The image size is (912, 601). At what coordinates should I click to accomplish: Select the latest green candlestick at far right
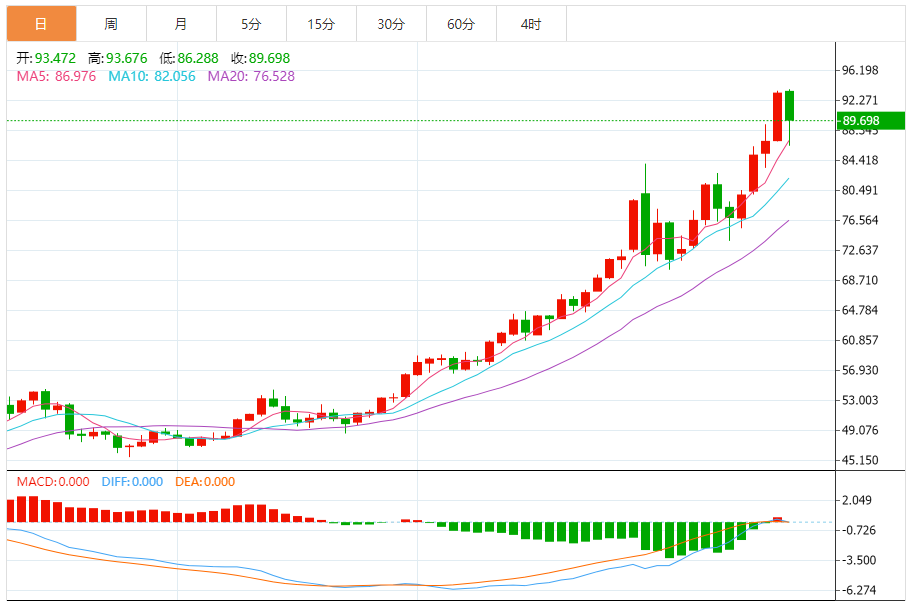coord(789,106)
